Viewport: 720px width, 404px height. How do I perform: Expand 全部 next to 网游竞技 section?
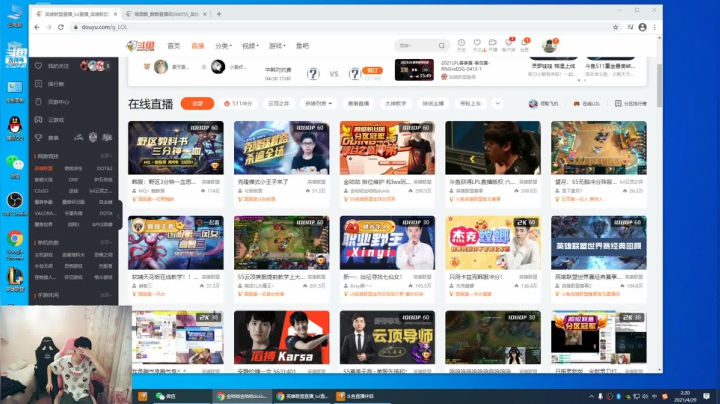(x=106, y=156)
